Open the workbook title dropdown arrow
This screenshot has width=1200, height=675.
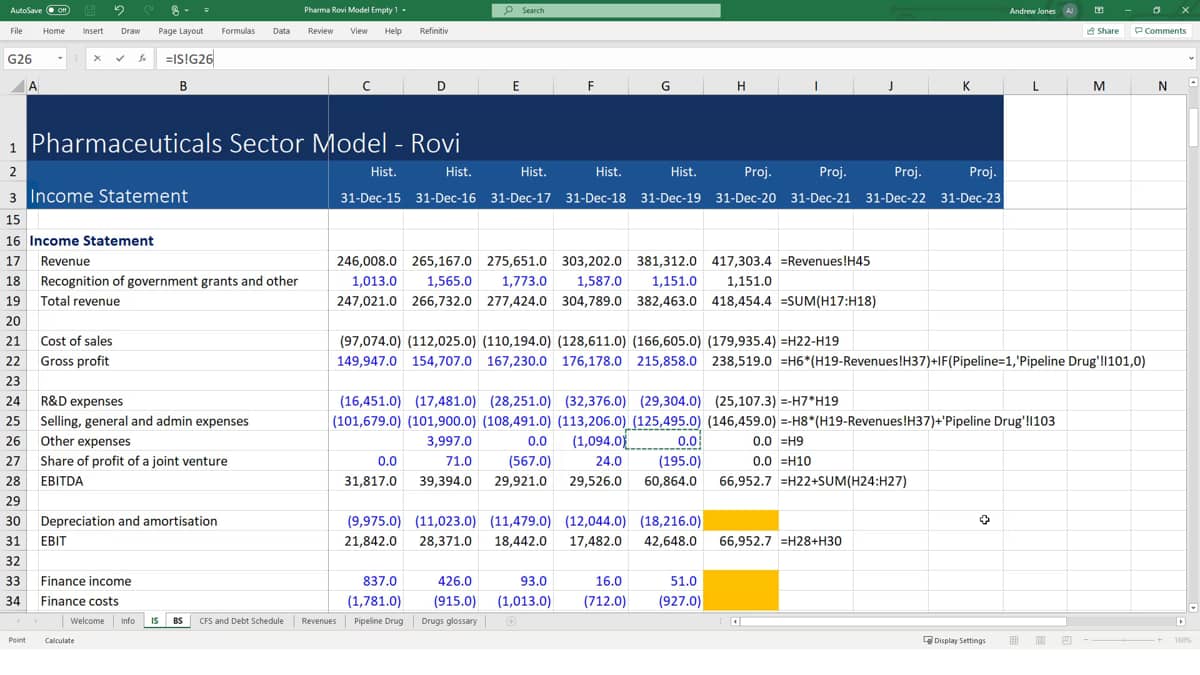click(402, 11)
